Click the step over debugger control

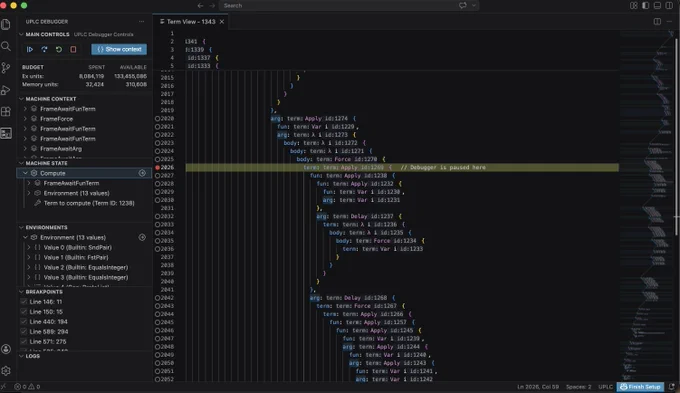coord(44,49)
